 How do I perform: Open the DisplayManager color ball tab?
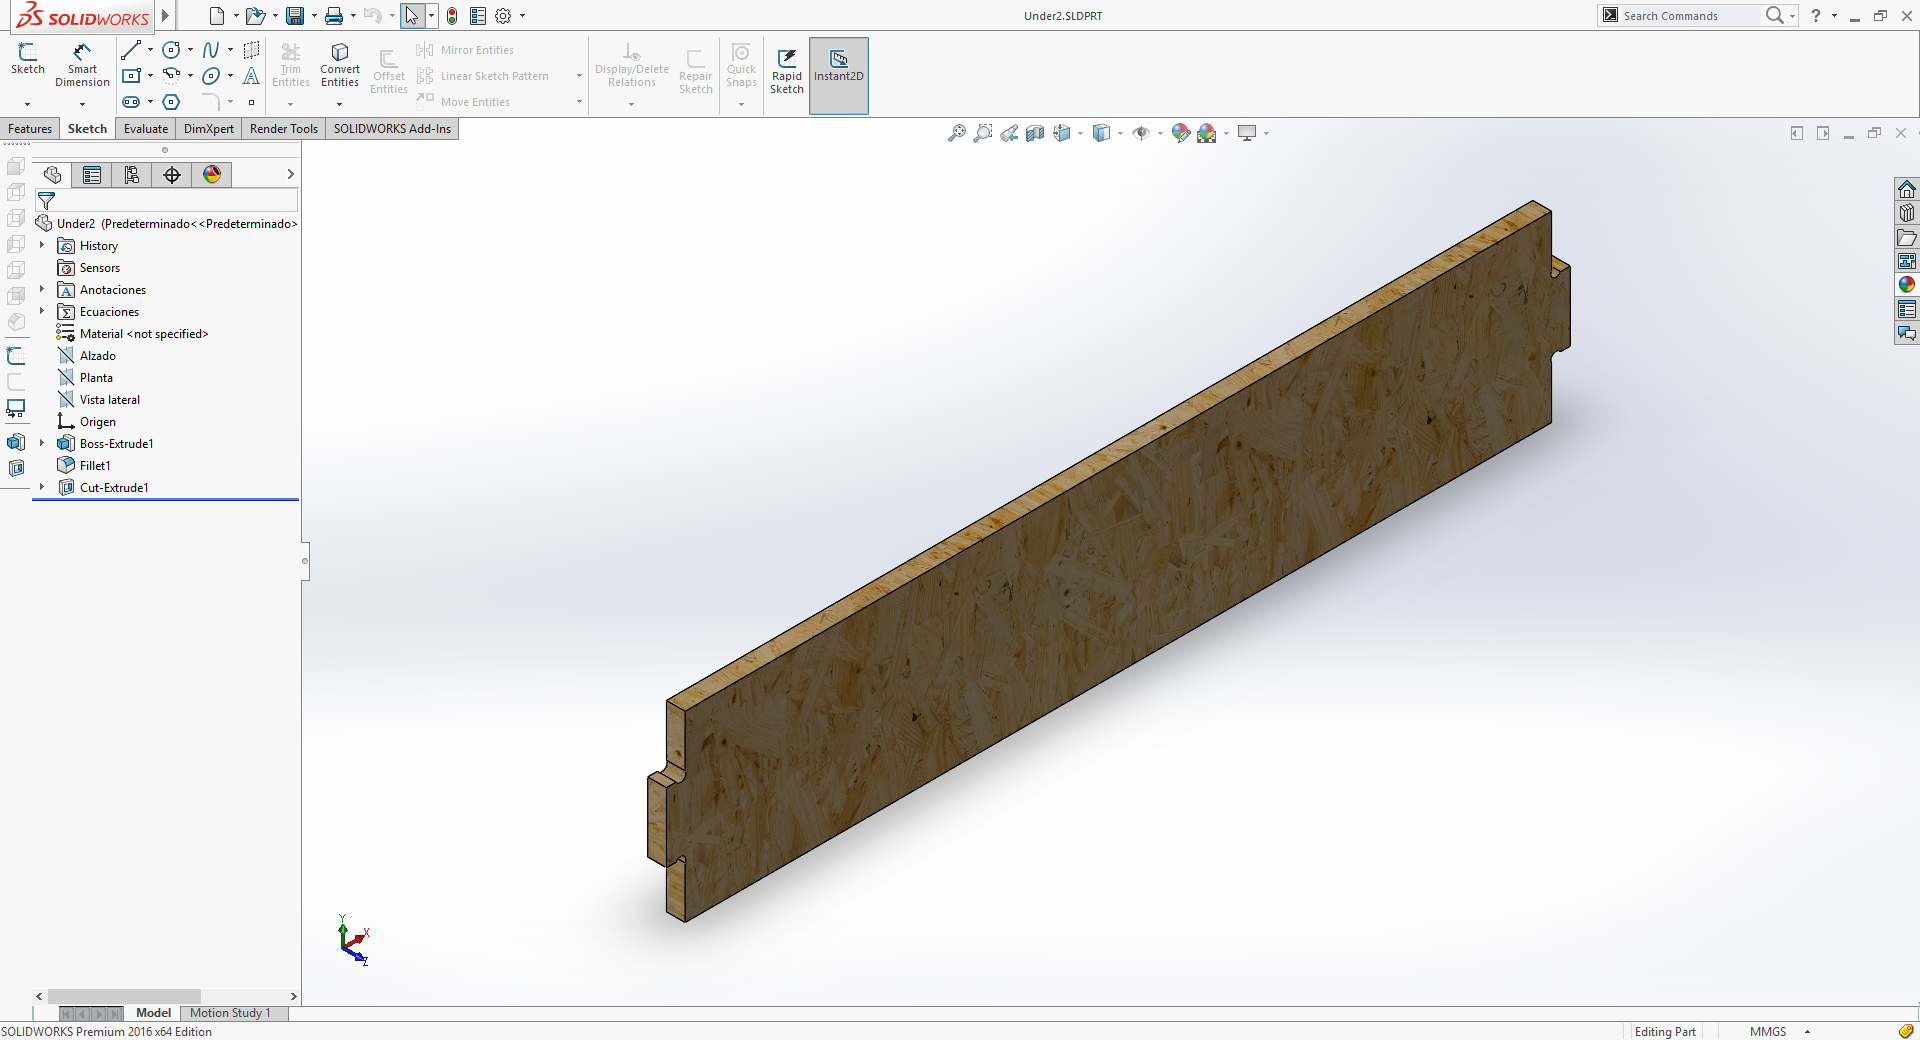click(x=212, y=175)
